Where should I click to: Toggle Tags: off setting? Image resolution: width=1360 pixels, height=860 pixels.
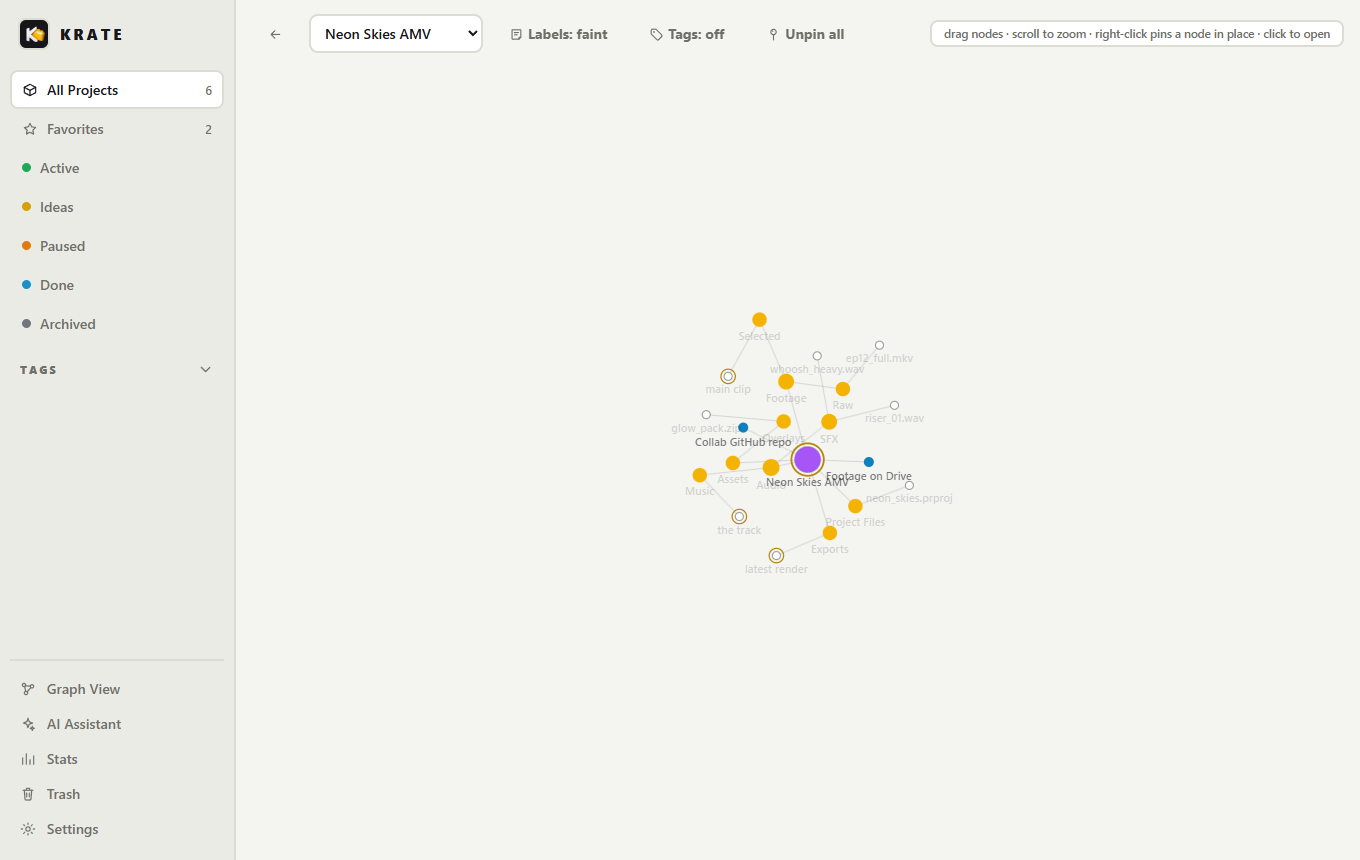tap(687, 34)
